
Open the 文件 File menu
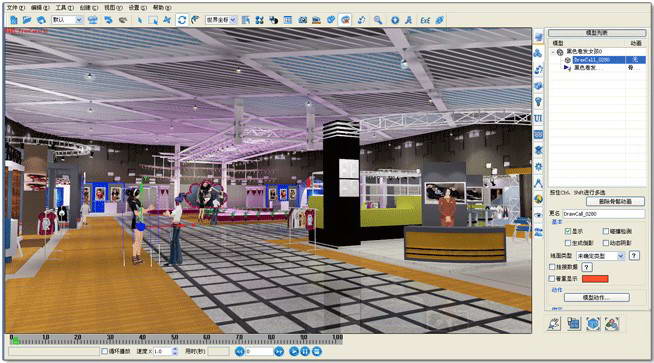tap(16, 8)
